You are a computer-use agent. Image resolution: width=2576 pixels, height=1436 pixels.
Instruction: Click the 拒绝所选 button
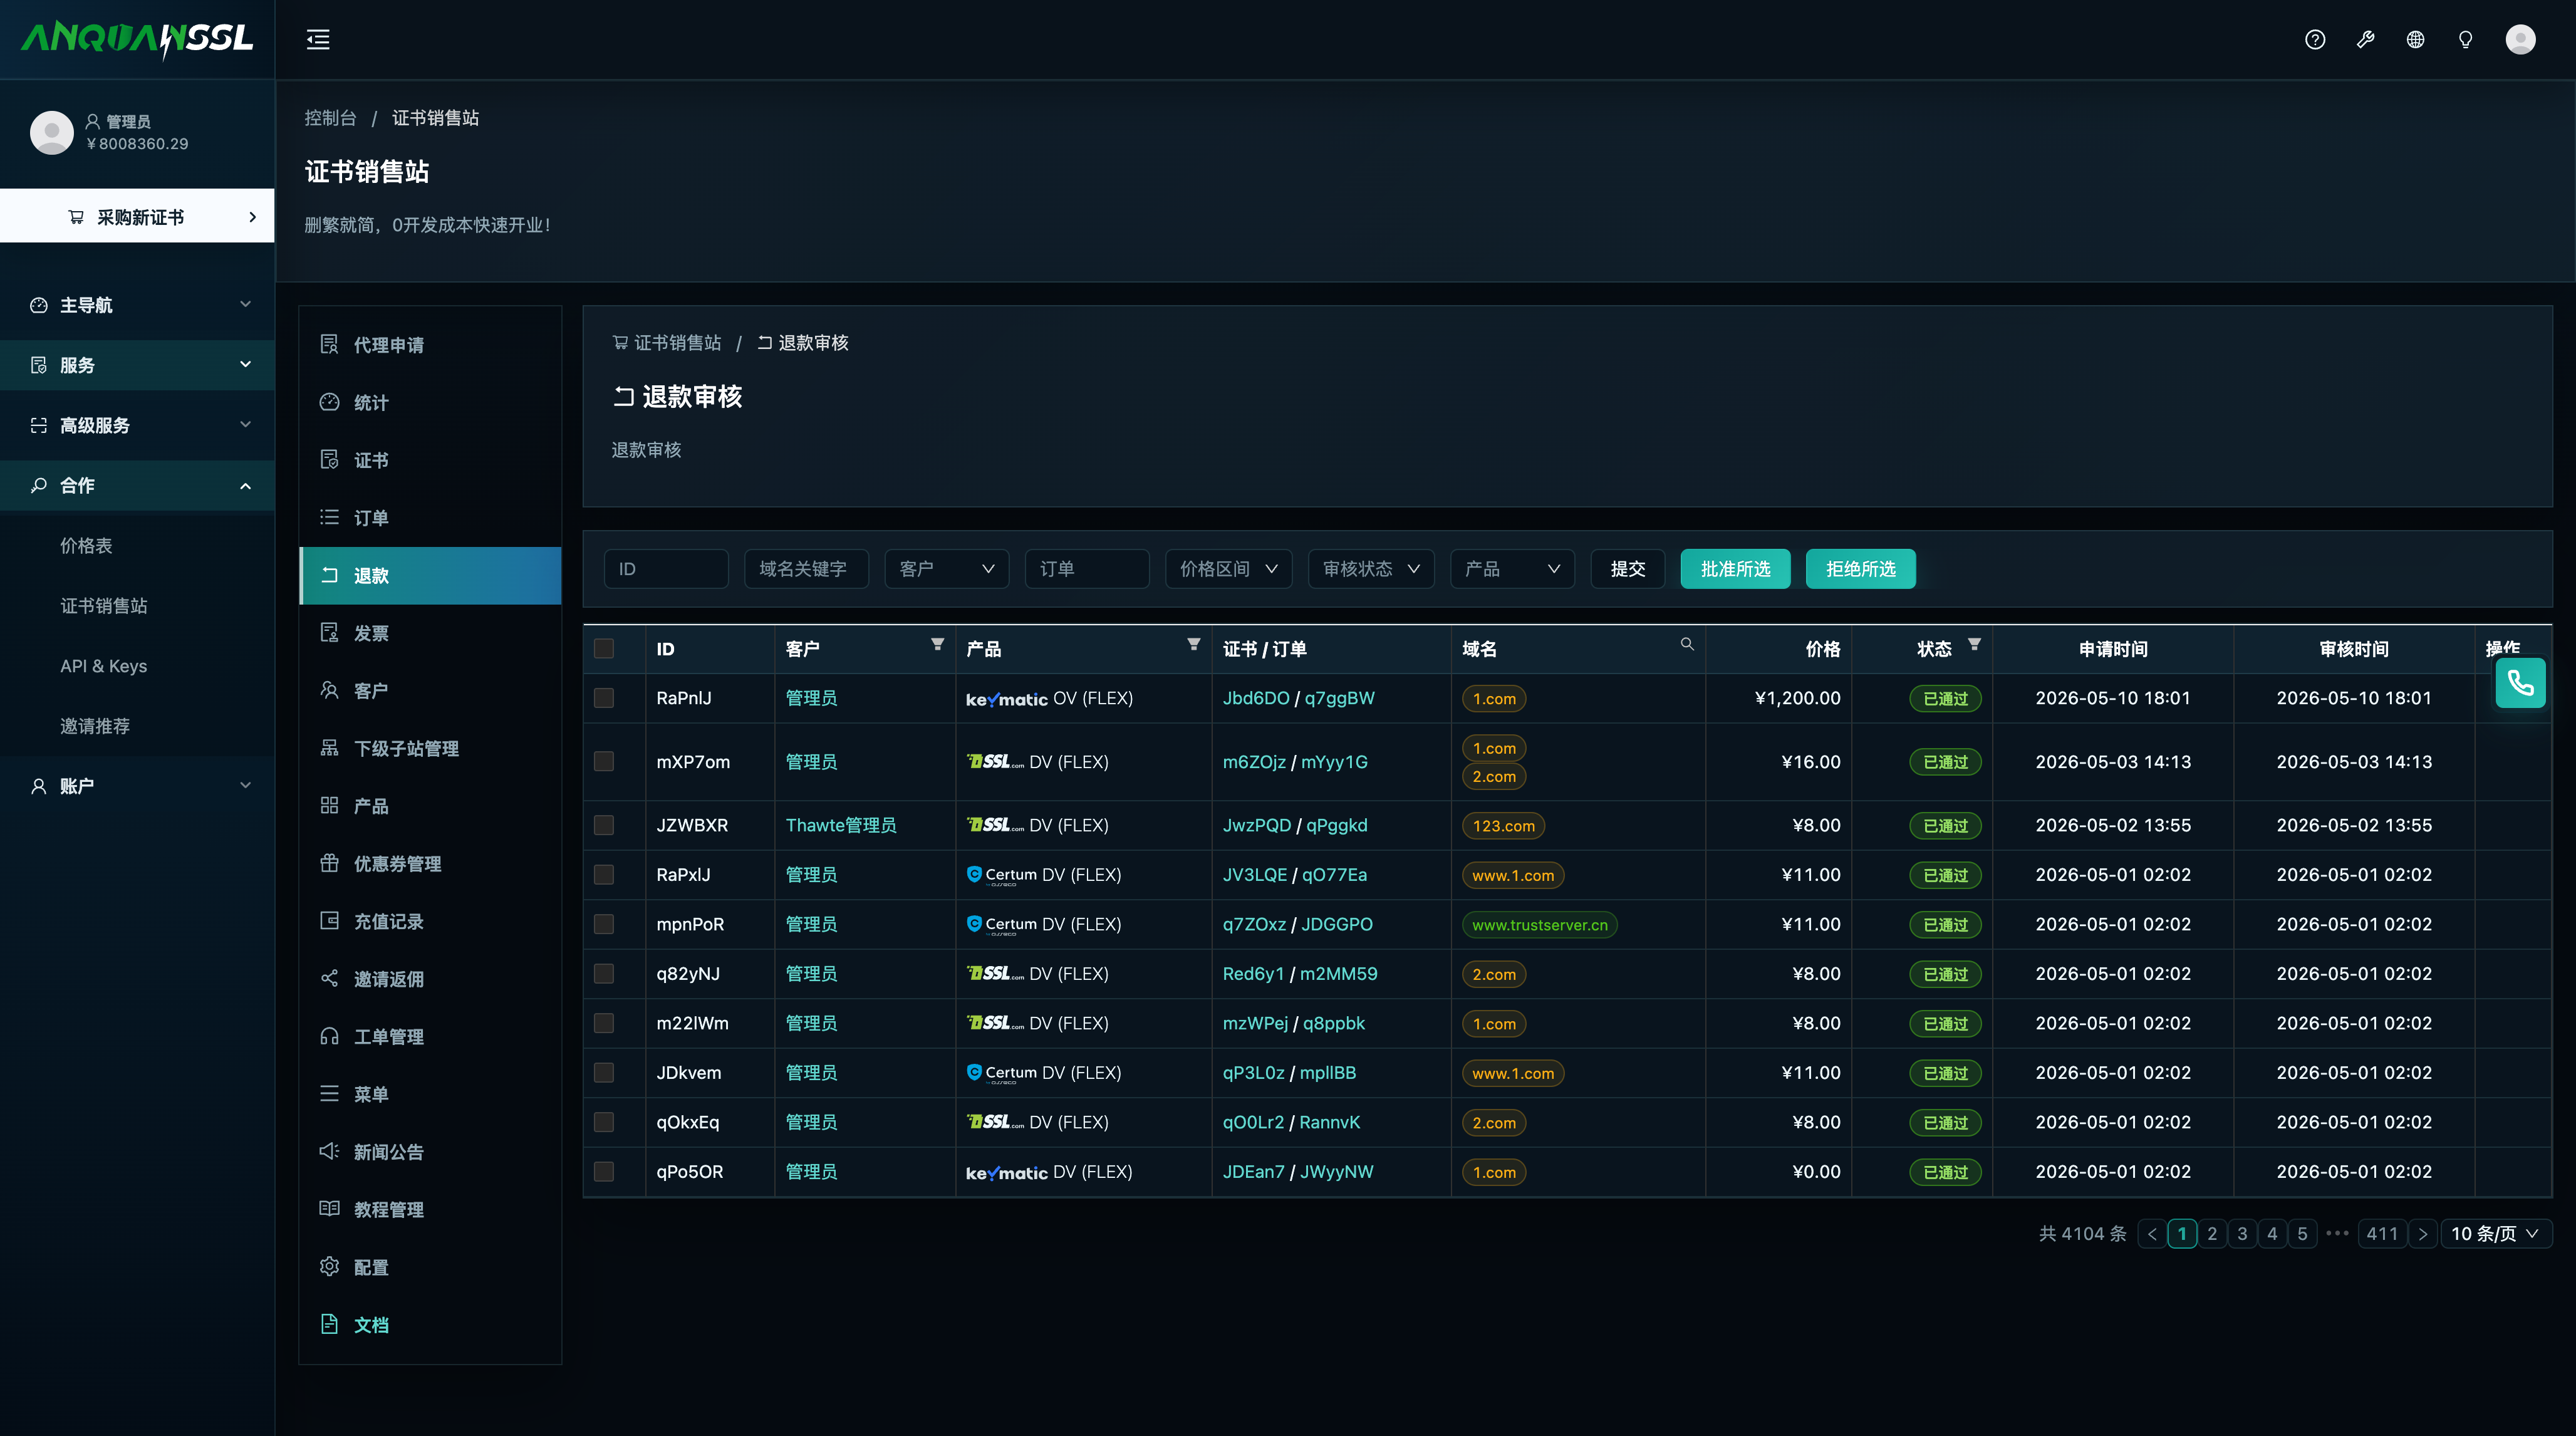point(1860,569)
